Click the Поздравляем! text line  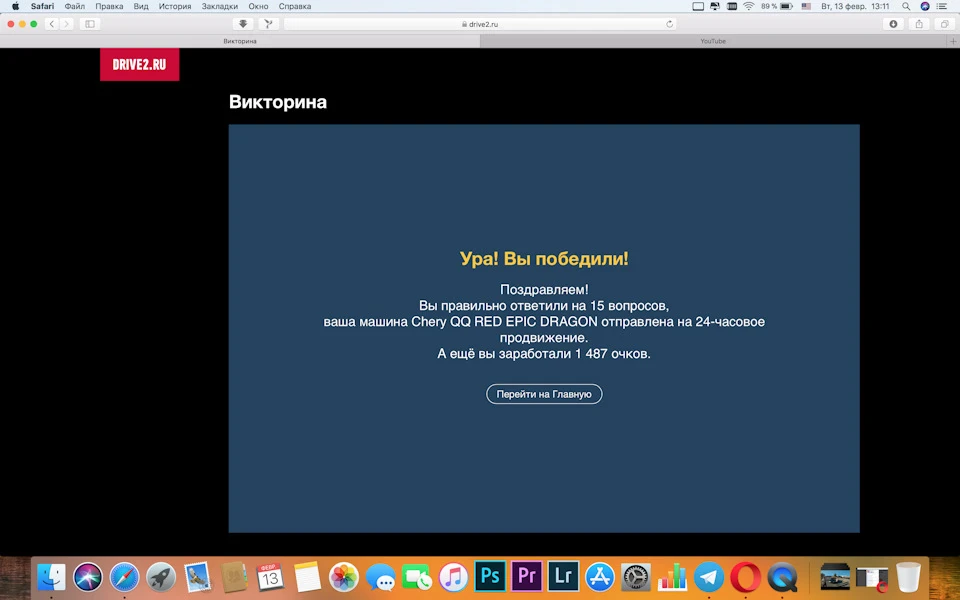pyautogui.click(x=544, y=290)
